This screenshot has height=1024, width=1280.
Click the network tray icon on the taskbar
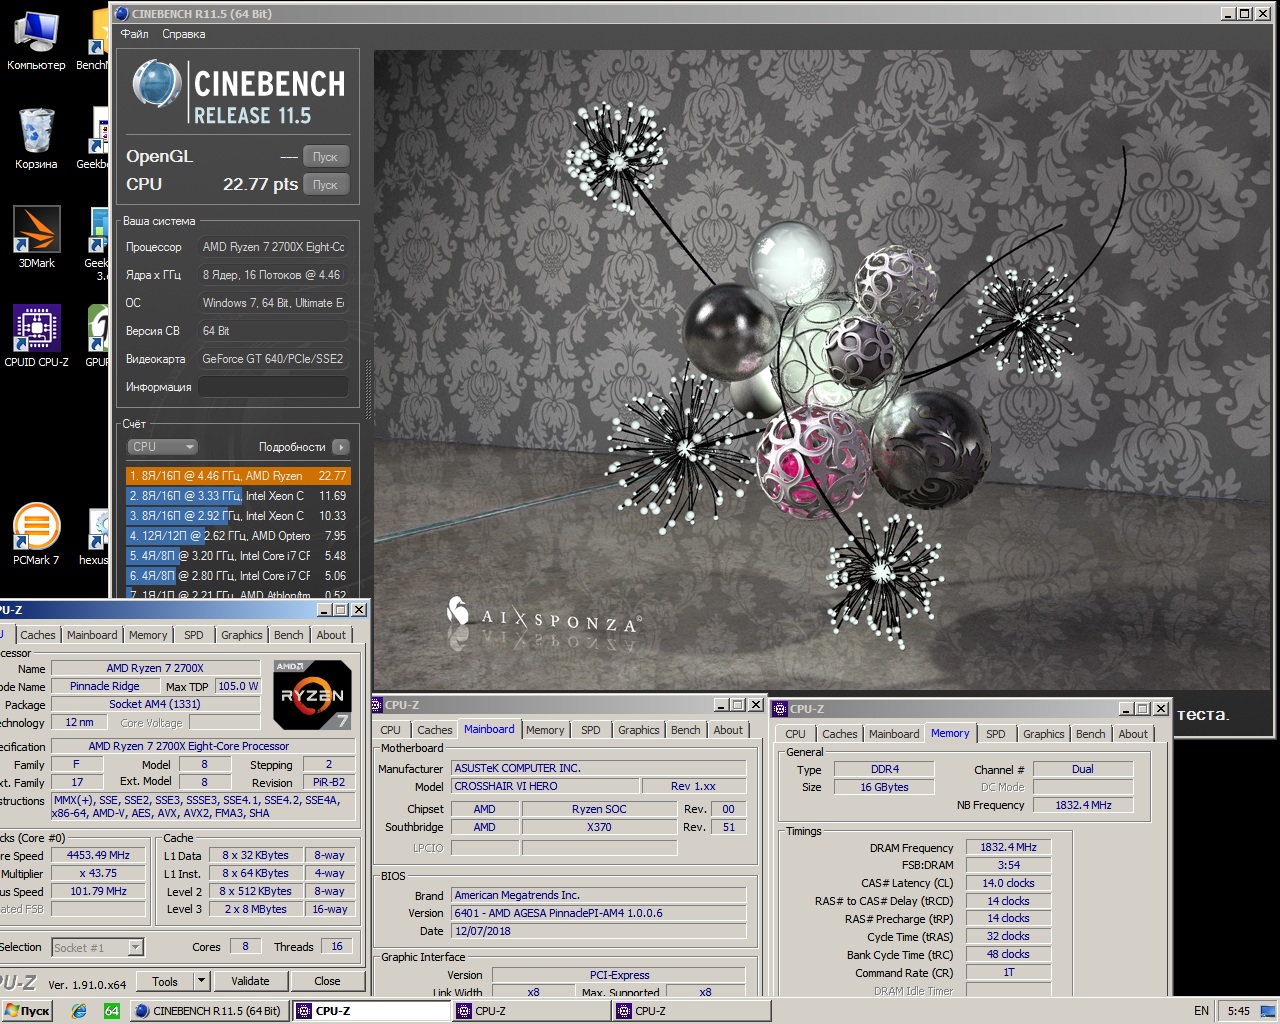pos(1266,1011)
